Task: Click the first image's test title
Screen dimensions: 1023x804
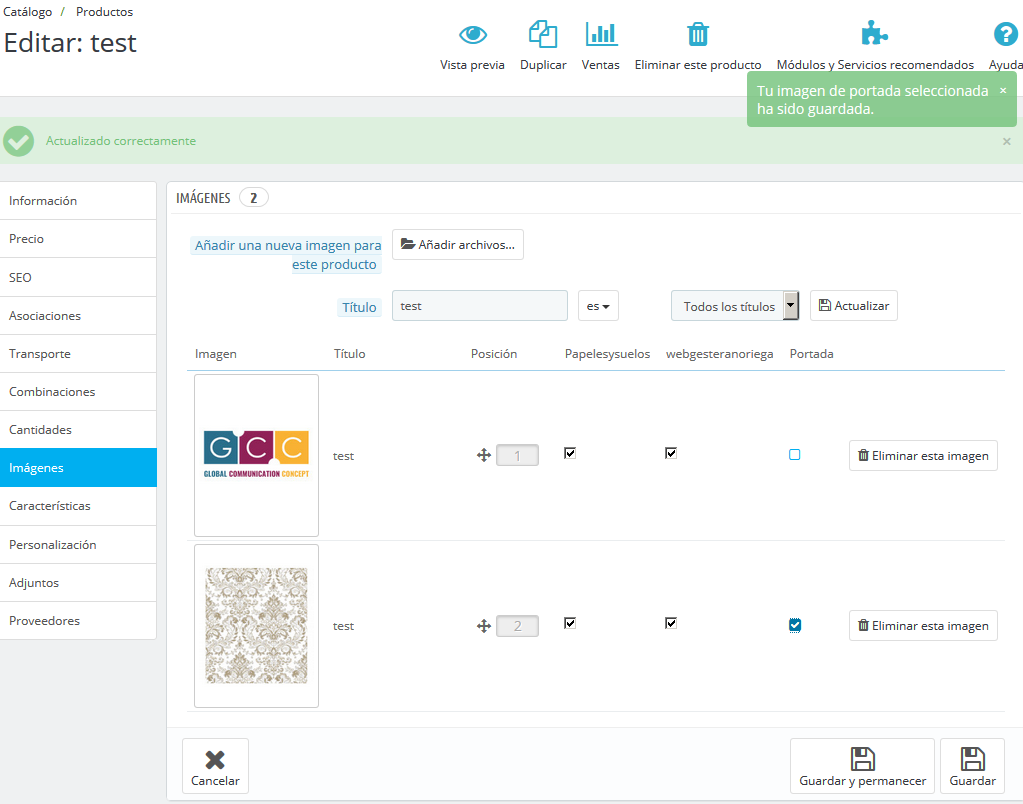Action: pos(343,456)
